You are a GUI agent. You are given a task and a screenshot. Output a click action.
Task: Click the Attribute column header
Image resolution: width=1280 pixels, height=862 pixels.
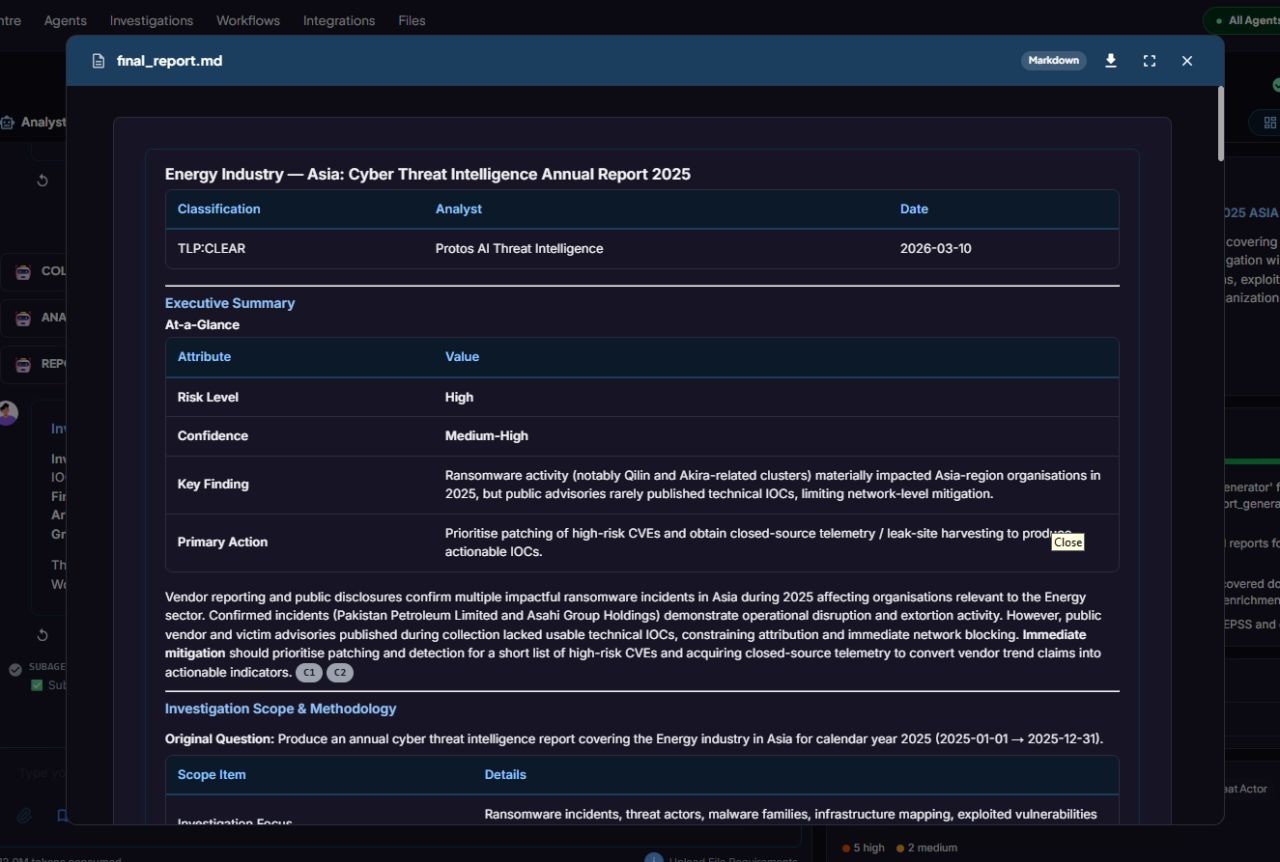204,357
